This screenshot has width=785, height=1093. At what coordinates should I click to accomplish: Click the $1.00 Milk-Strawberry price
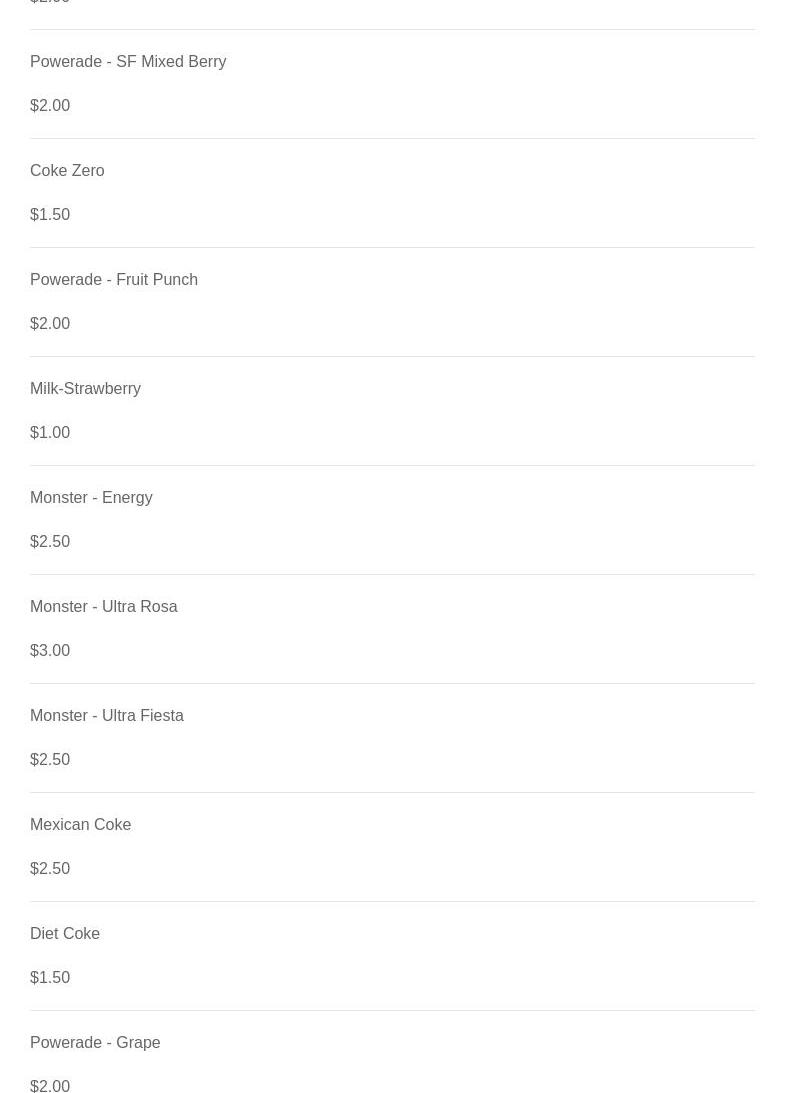point(50,433)
